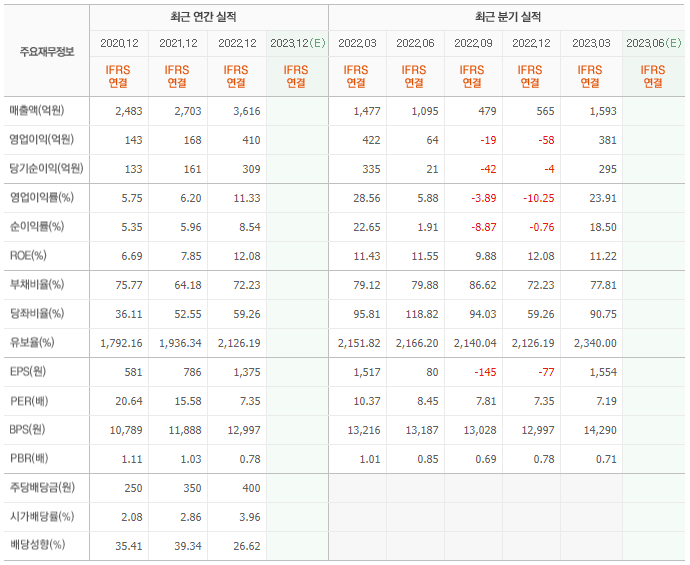Click revenue value '1,477' for 2022.03
690x565 pixels.
coord(367,111)
